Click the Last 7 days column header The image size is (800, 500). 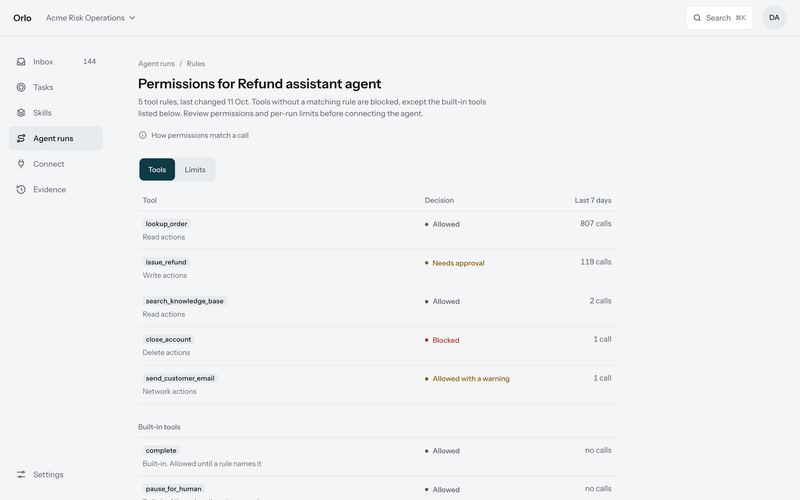[x=593, y=201]
